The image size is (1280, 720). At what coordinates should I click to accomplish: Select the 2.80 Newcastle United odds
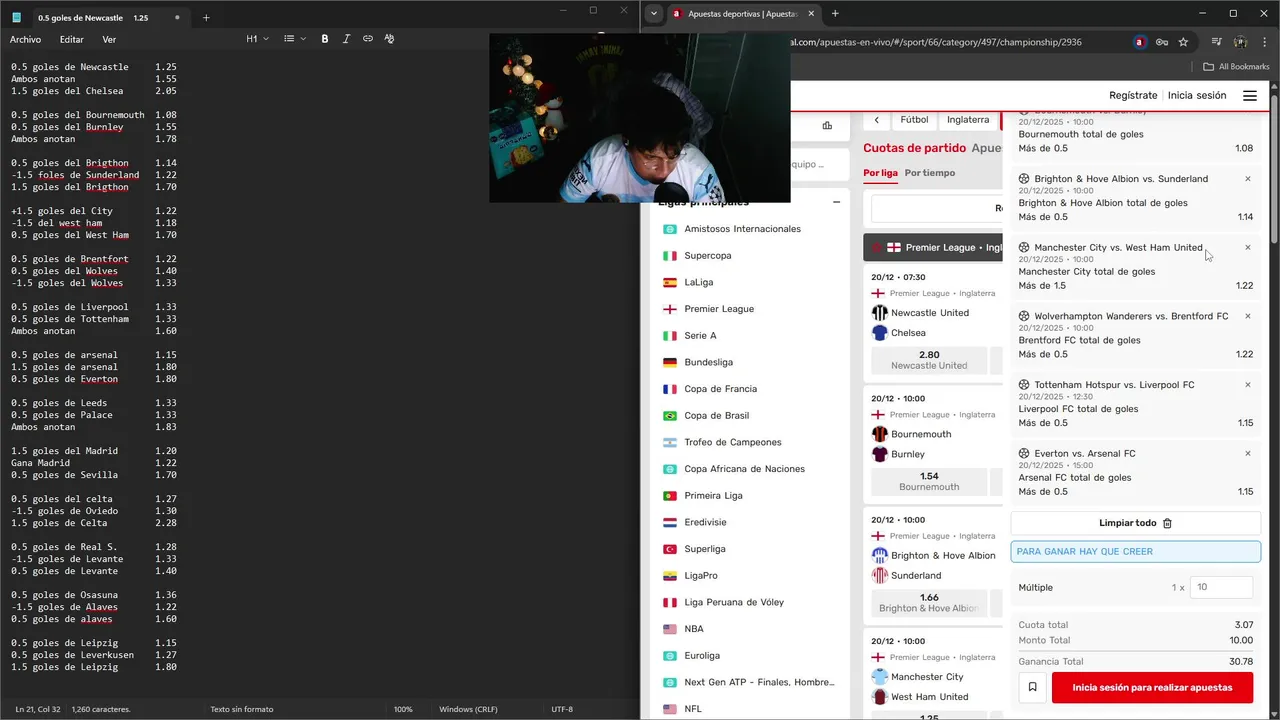pos(929,360)
